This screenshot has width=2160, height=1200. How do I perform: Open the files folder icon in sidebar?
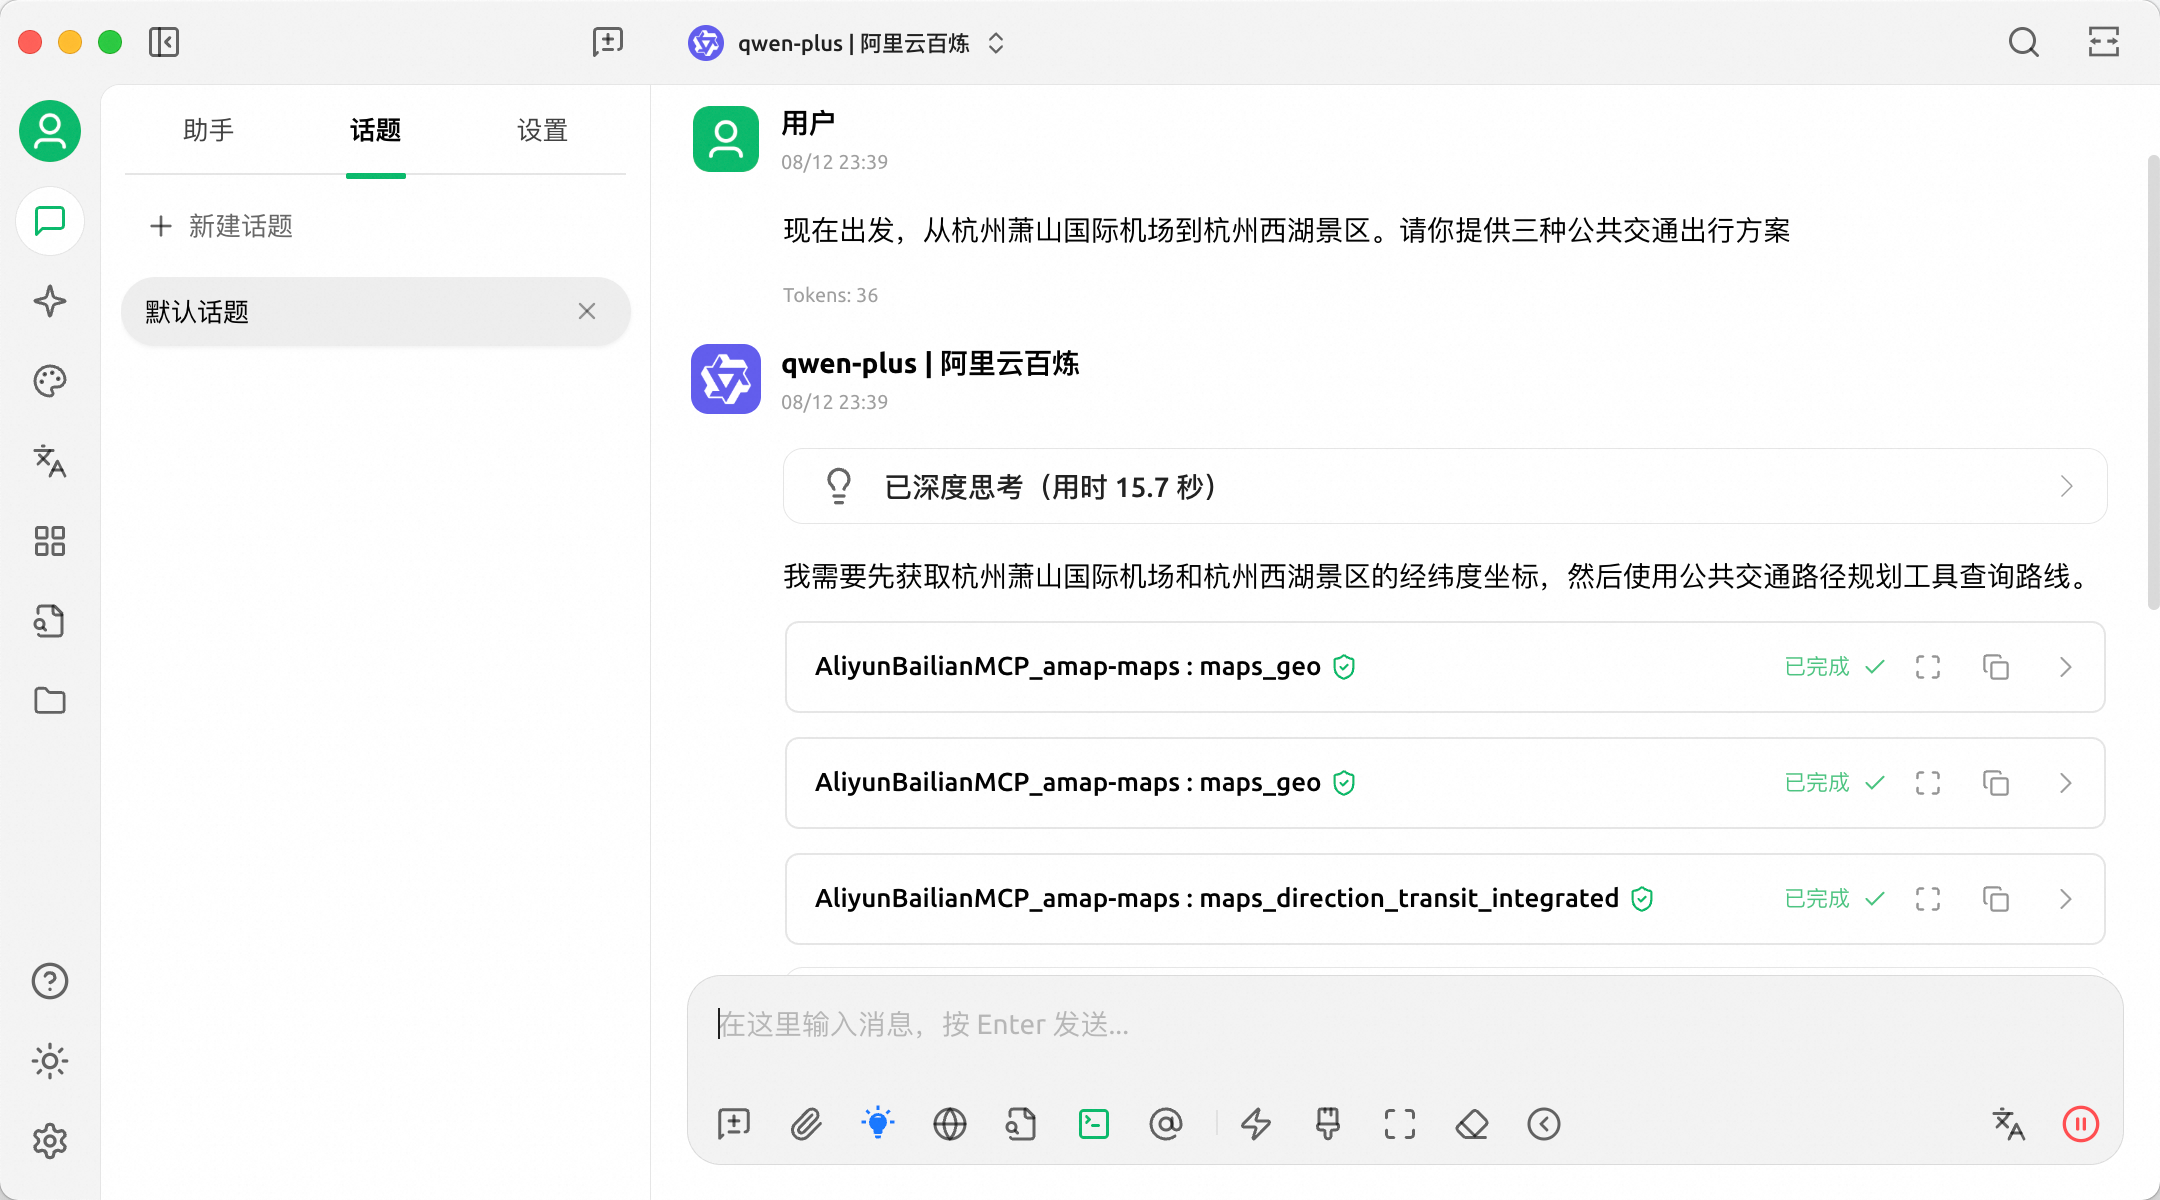[50, 701]
